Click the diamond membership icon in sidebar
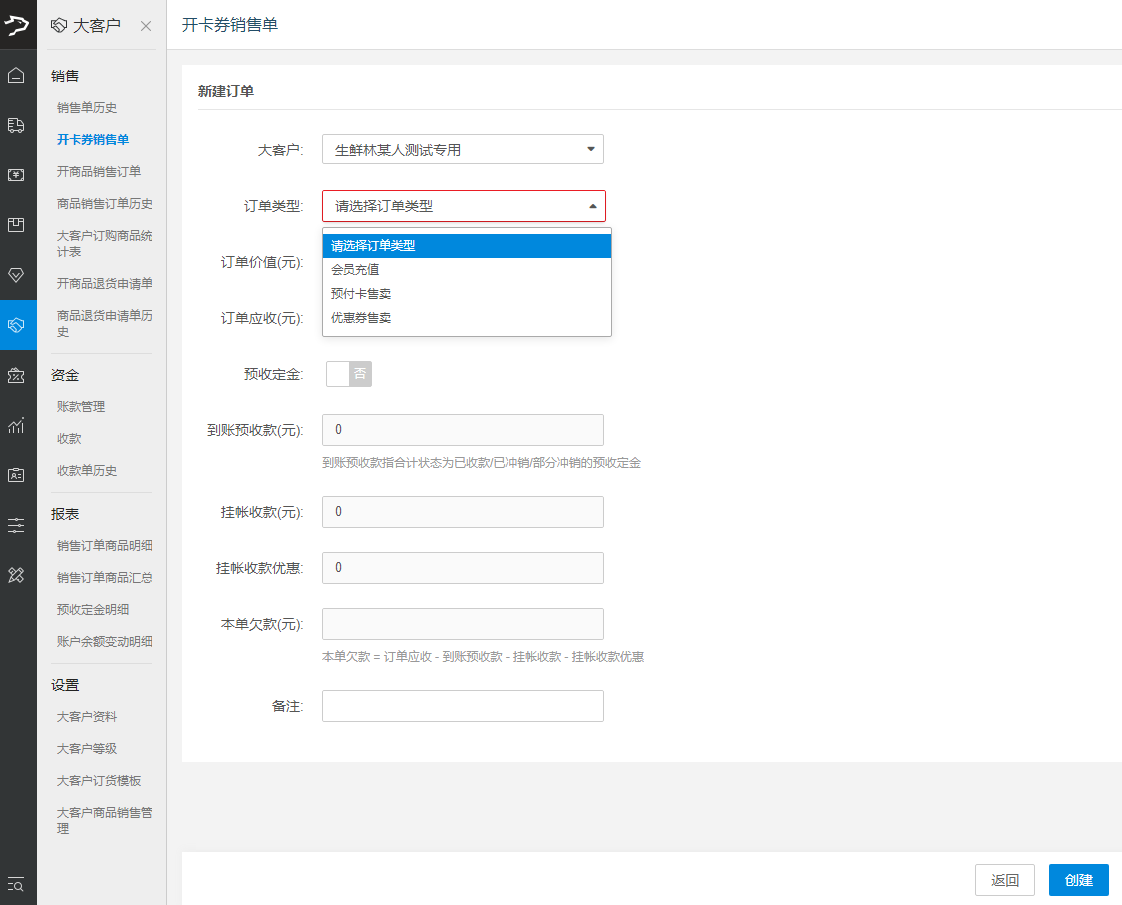Viewport: 1122px width, 905px height. point(16,275)
